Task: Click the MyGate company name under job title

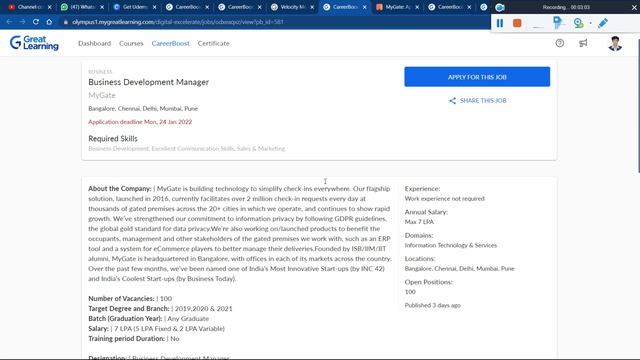Action: 102,95
